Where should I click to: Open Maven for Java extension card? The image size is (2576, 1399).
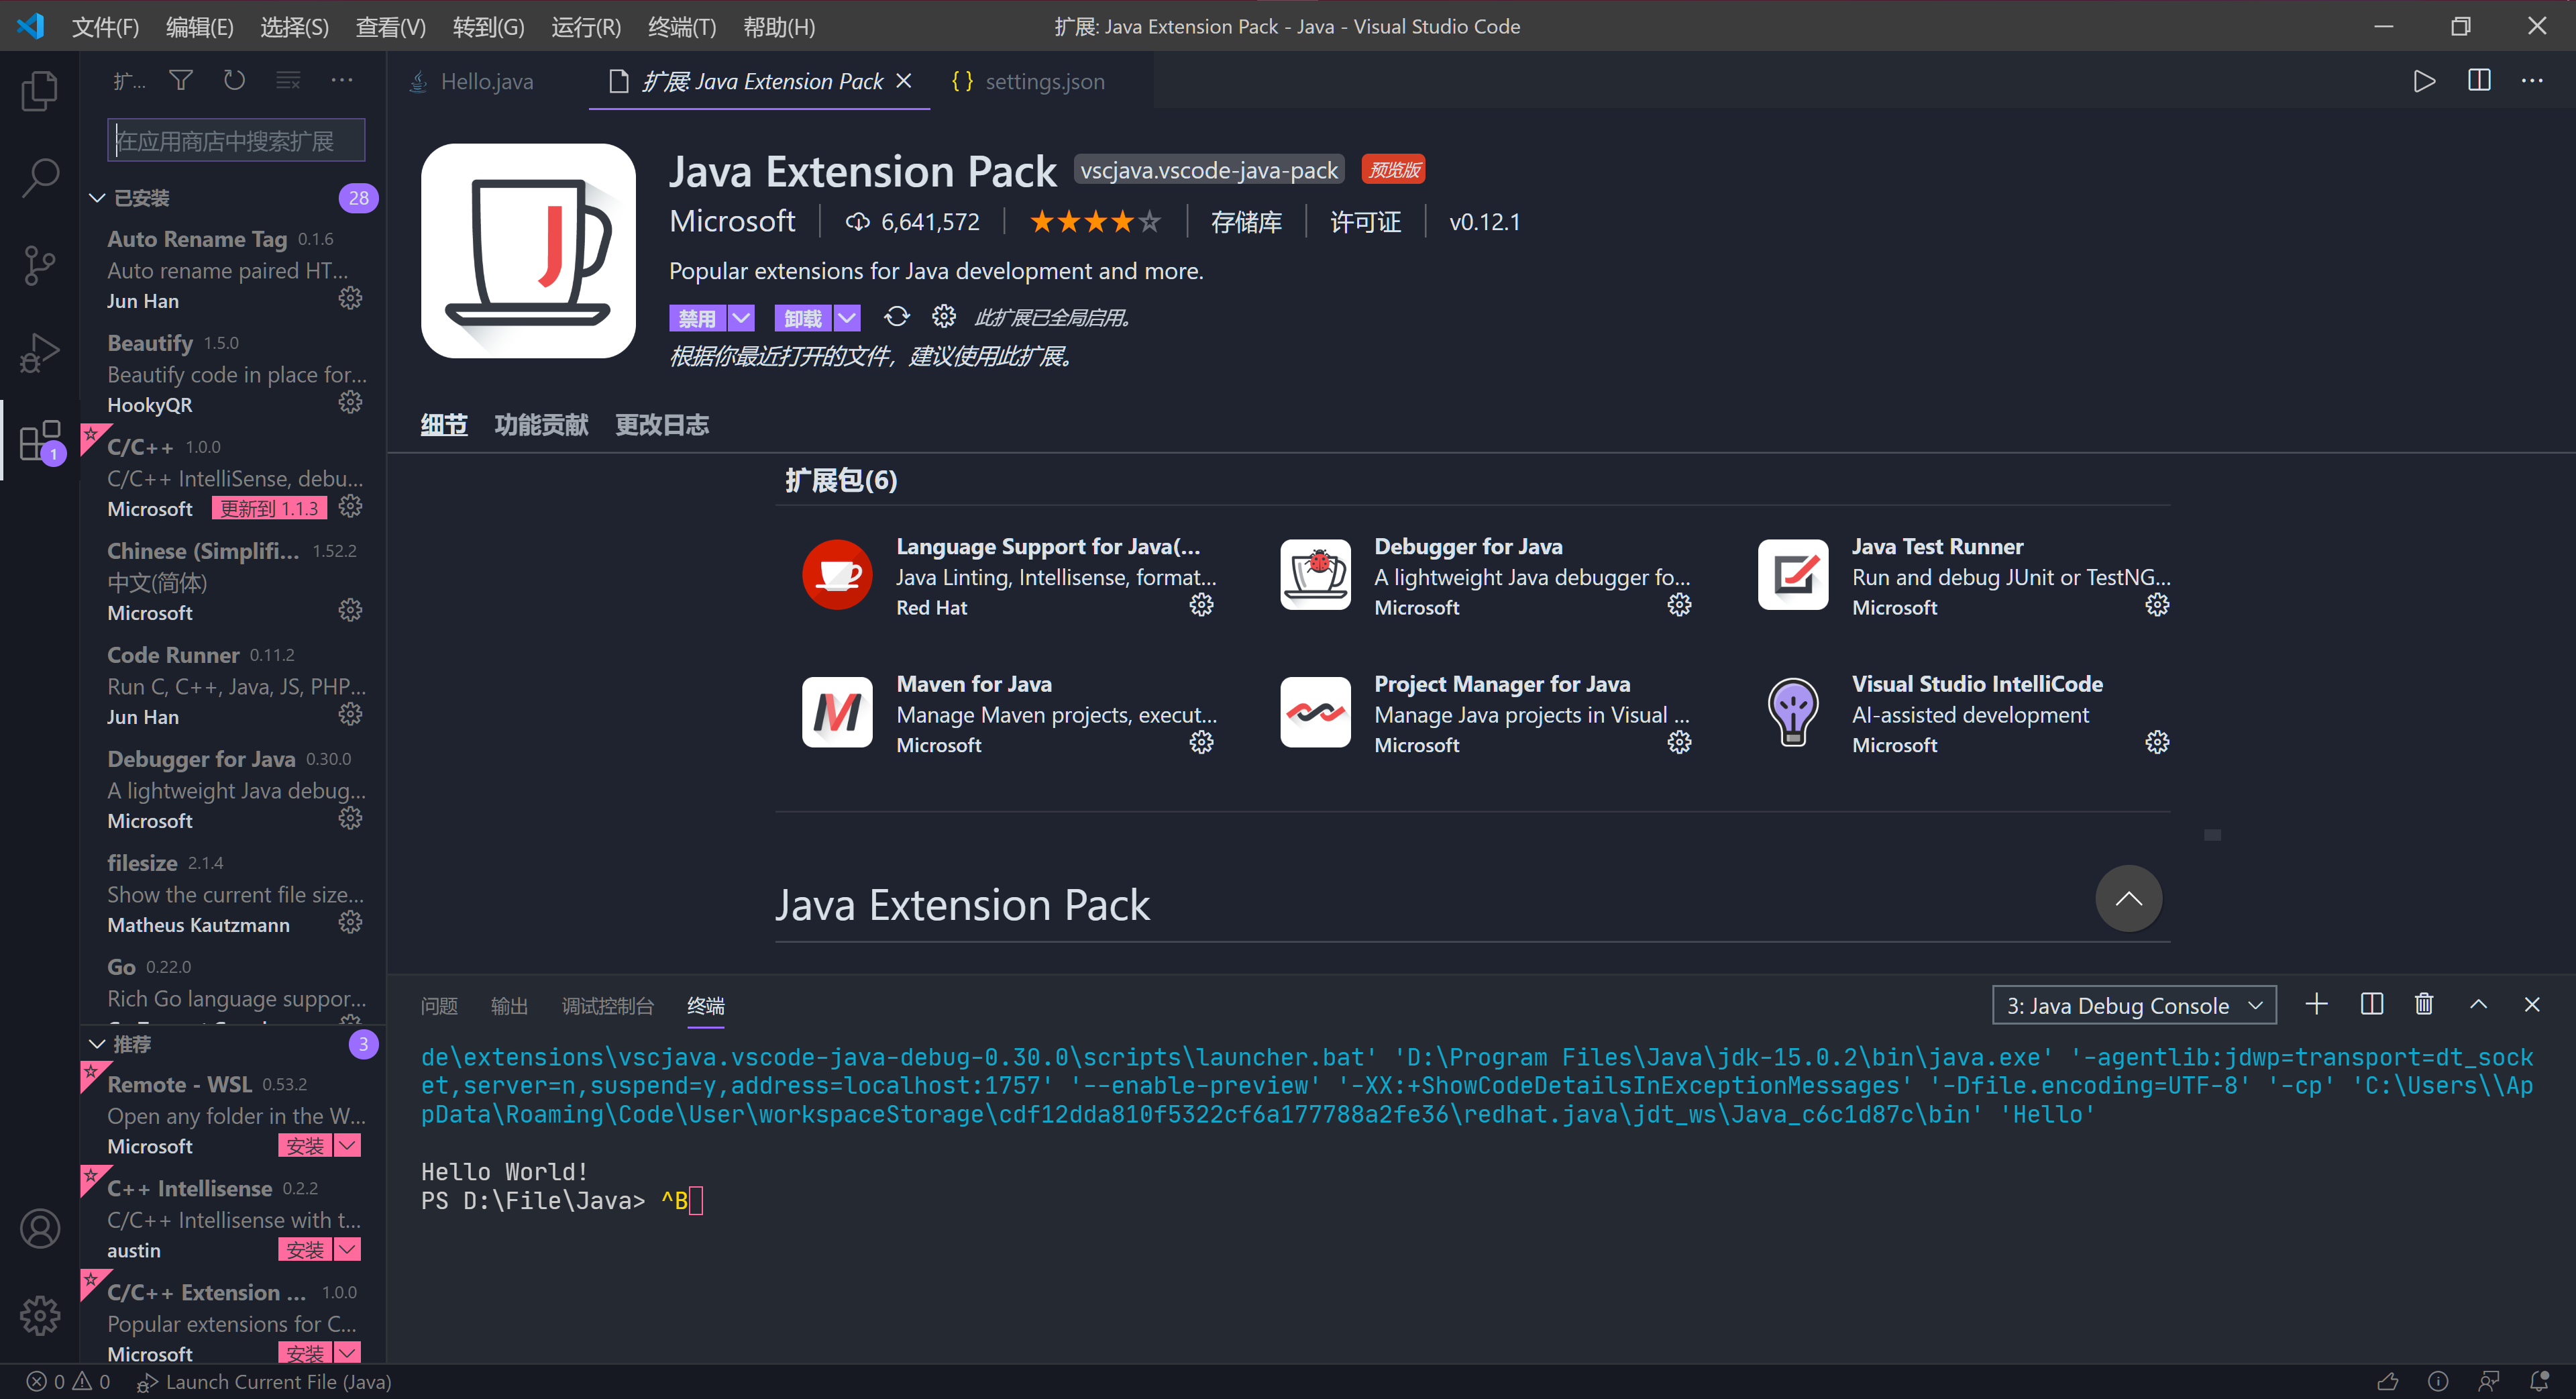(1010, 713)
